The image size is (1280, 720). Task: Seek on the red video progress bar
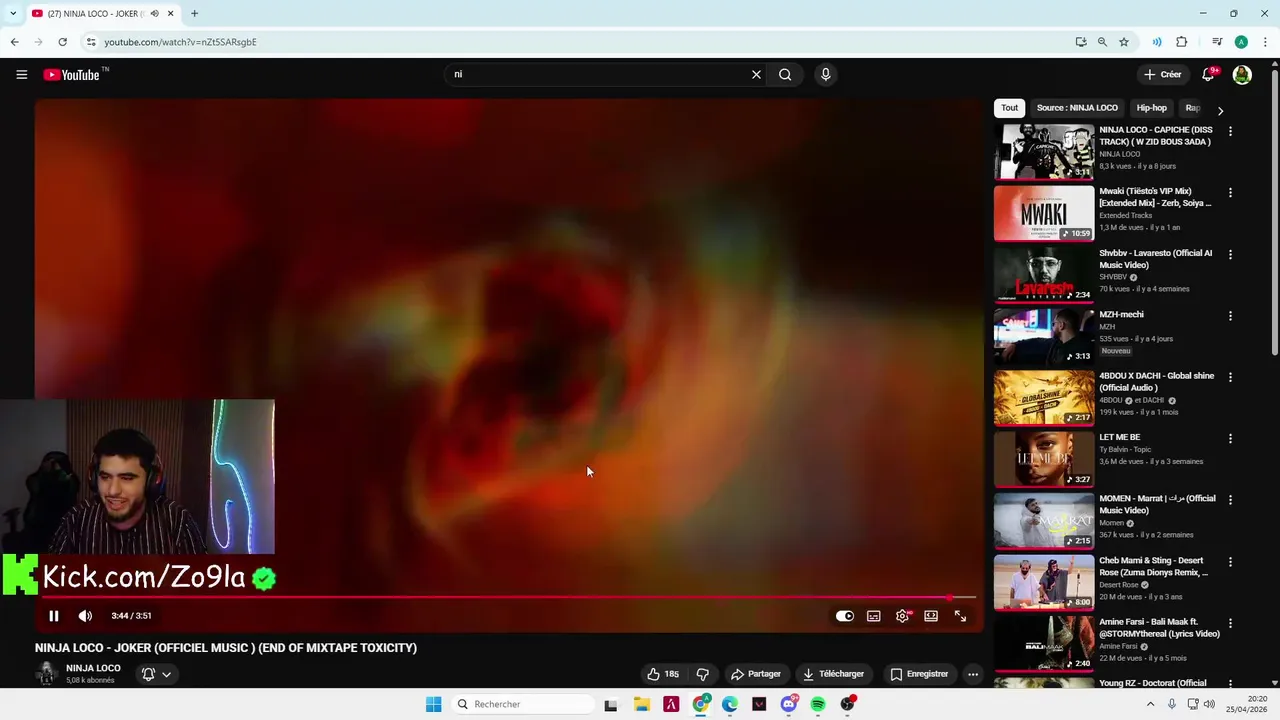coord(509,598)
